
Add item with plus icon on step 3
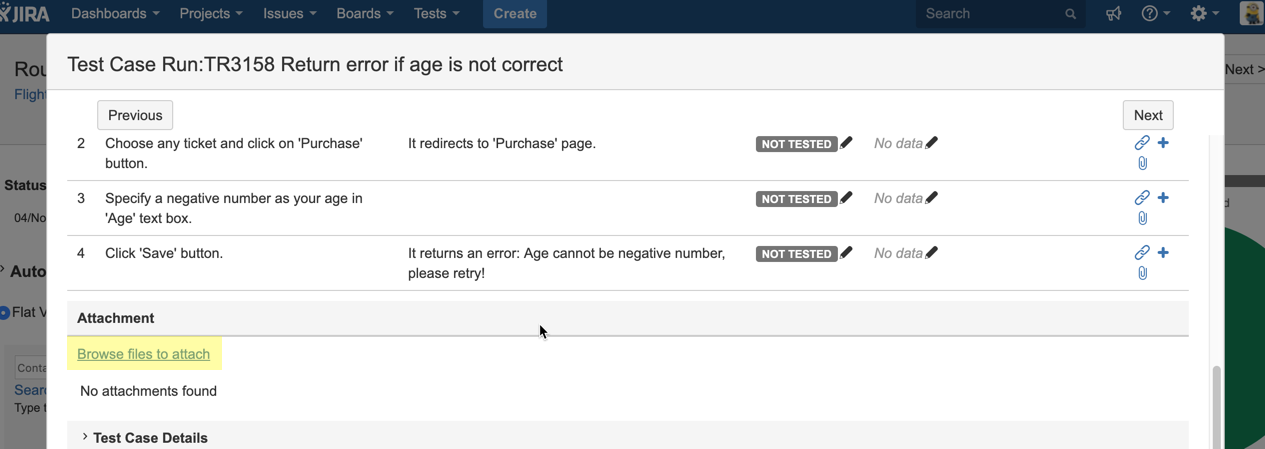point(1163,198)
